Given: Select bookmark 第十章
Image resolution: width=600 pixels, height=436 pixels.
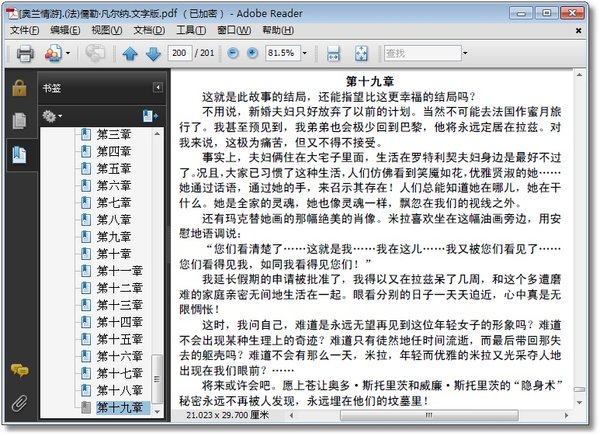Looking at the screenshot, I should (x=114, y=254).
